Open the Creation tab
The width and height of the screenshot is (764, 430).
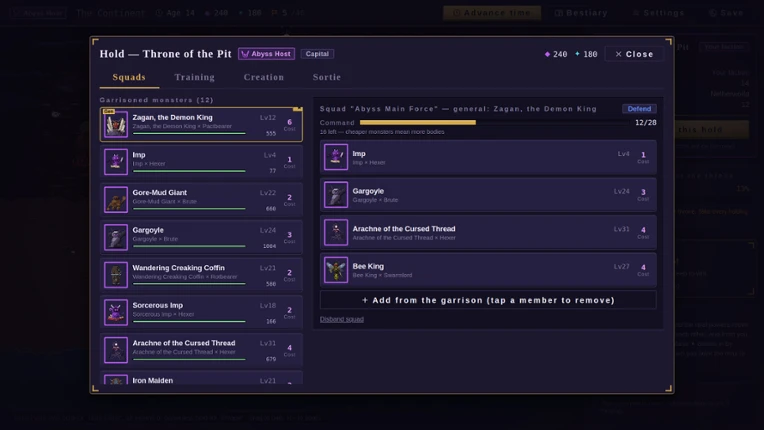[264, 77]
